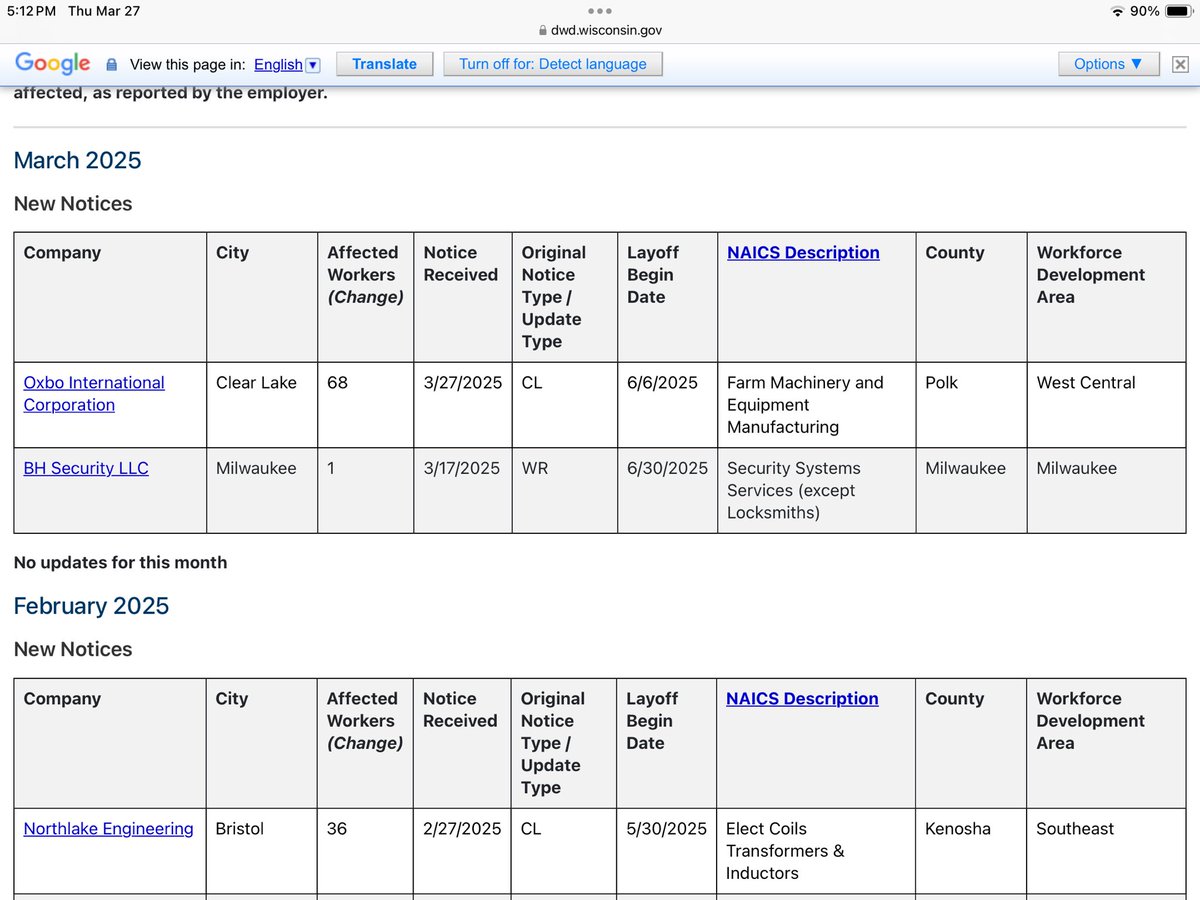This screenshot has height=900, width=1200.
Task: Click the 'February 2025' heading
Action: (92, 606)
